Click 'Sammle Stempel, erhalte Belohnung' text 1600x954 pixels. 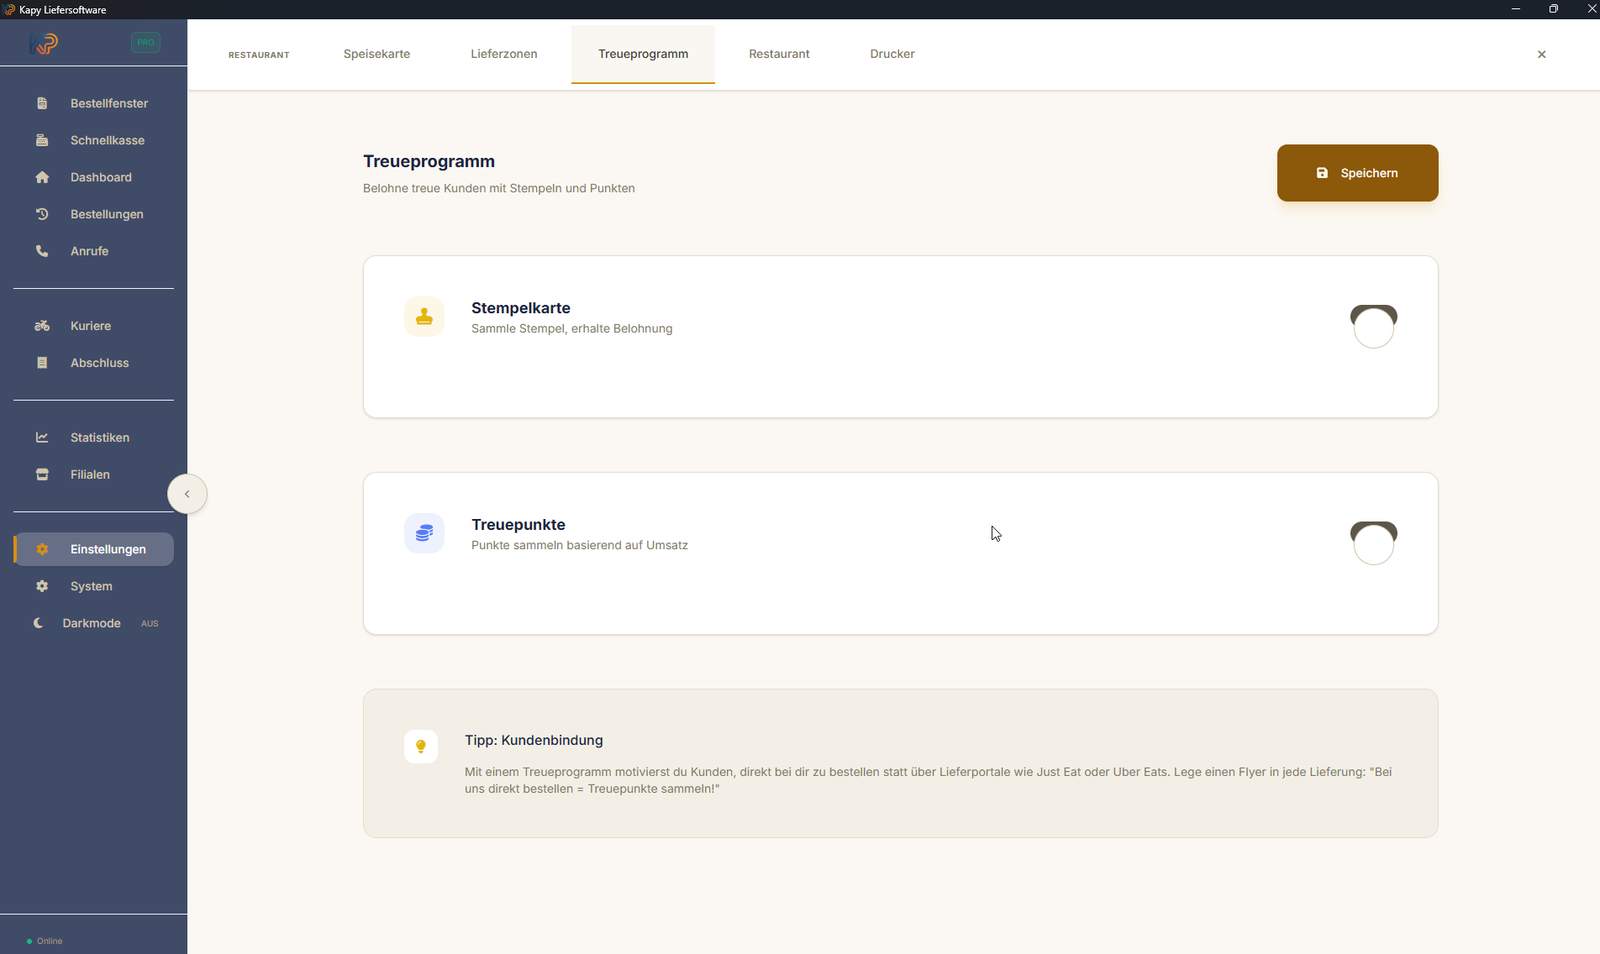[x=572, y=328]
